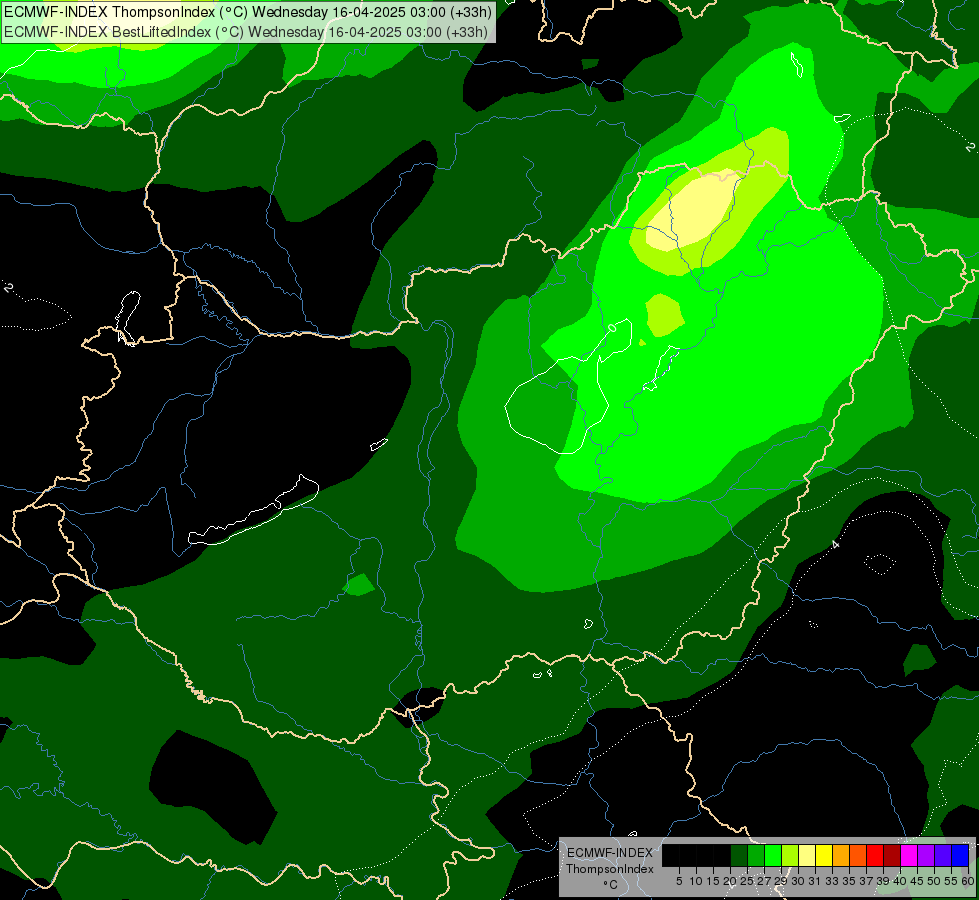This screenshot has width=979, height=900.
Task: Click the legend tick value 29
Action: point(782,881)
